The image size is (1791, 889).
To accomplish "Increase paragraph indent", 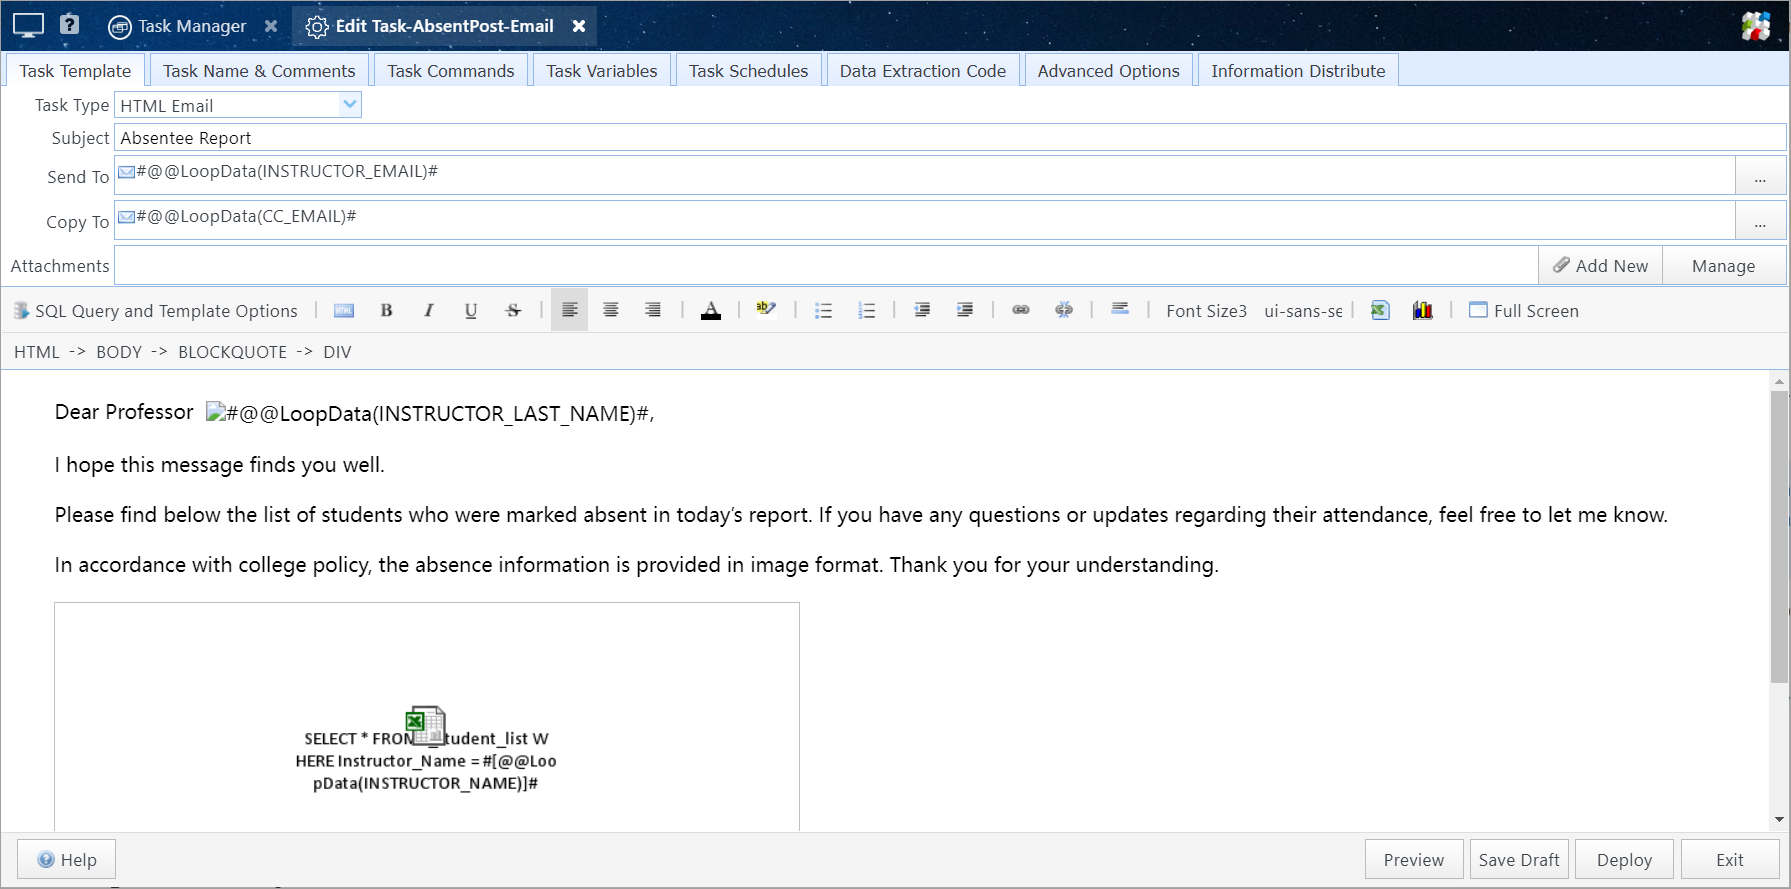I will click(964, 311).
